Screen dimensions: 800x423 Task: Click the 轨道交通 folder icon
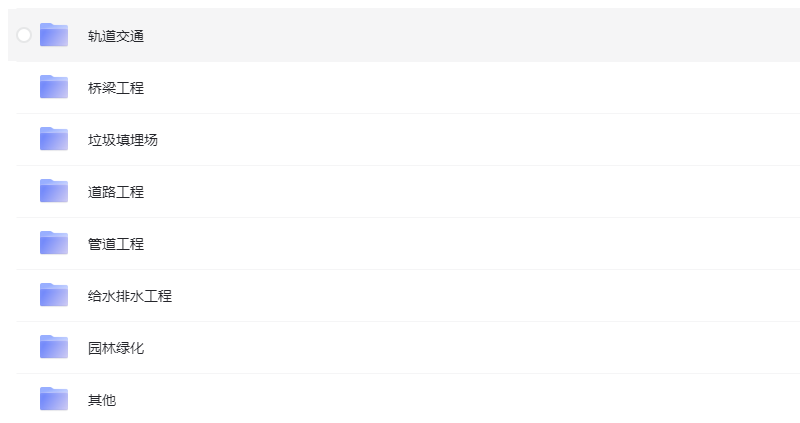click(x=54, y=35)
